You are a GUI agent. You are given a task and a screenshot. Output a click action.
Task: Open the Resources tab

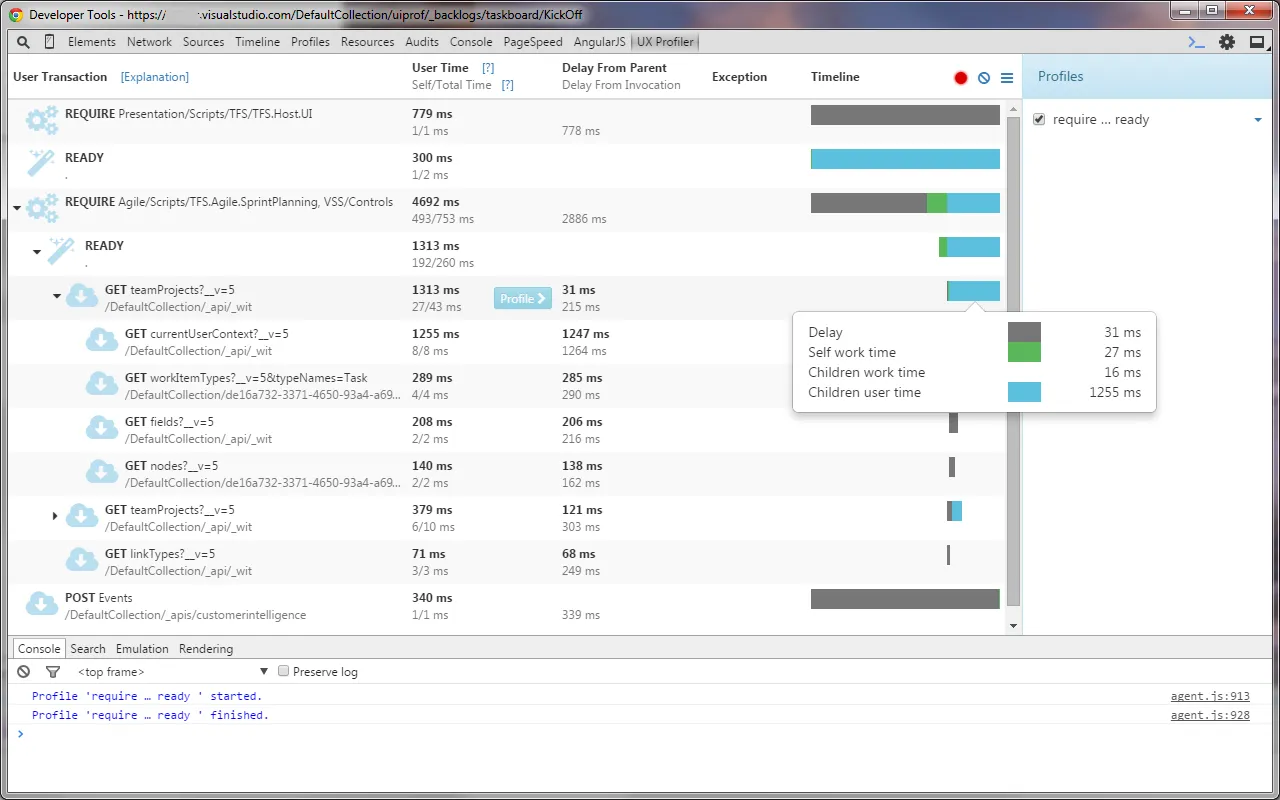click(368, 42)
